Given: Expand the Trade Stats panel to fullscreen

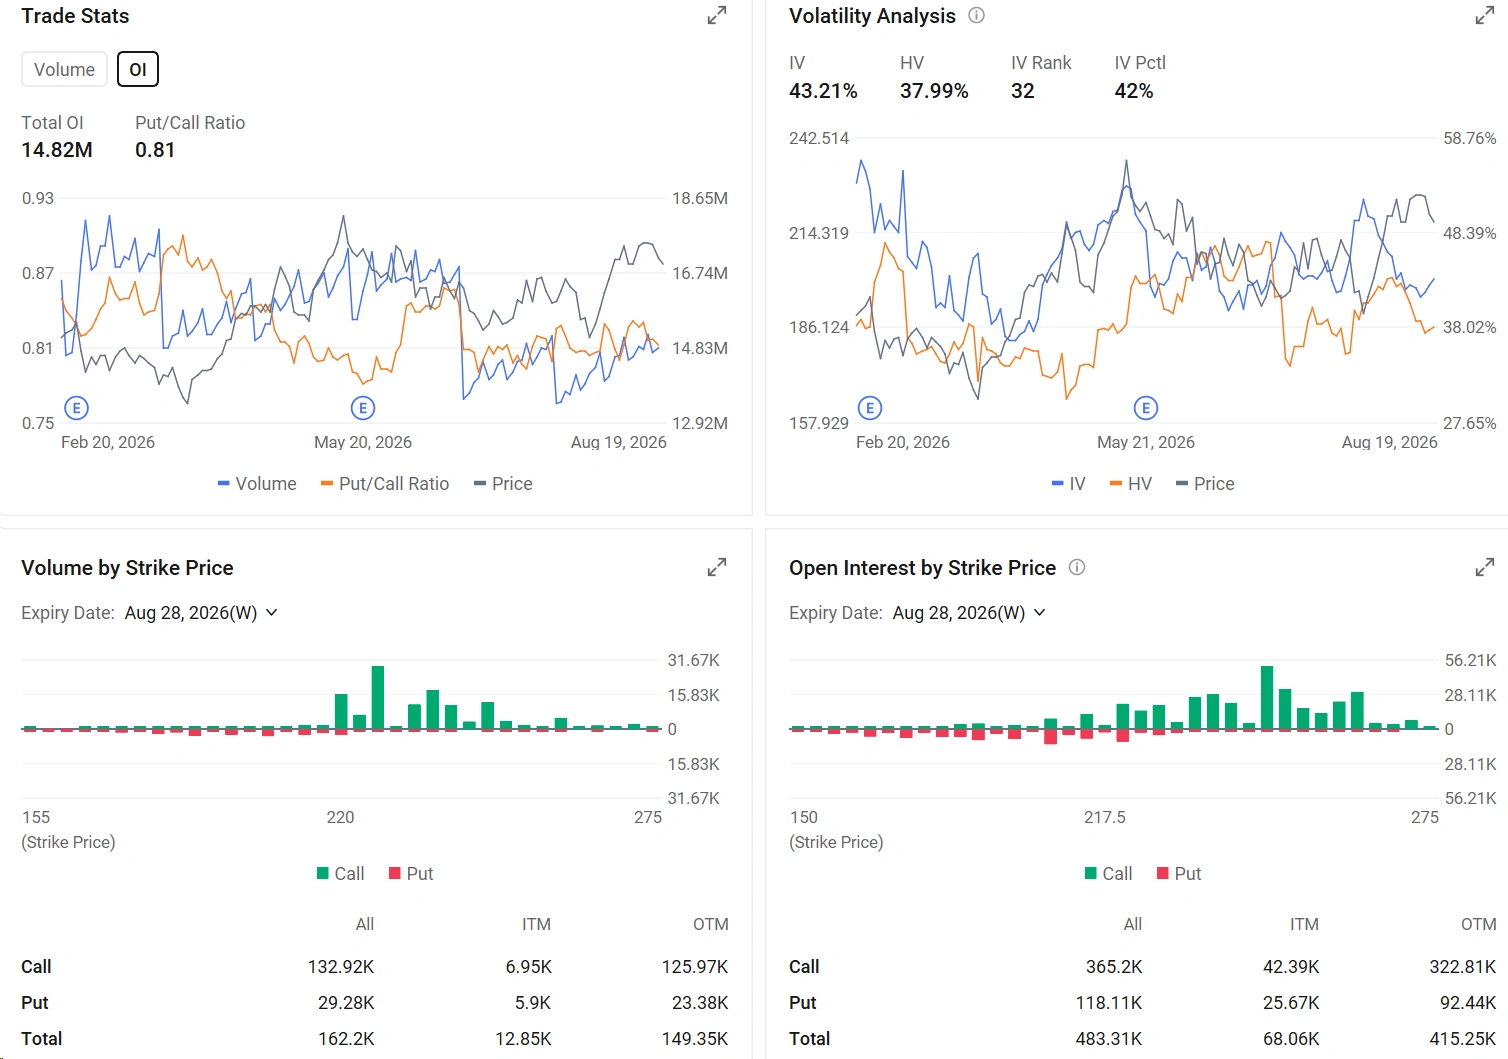Looking at the screenshot, I should click(717, 16).
